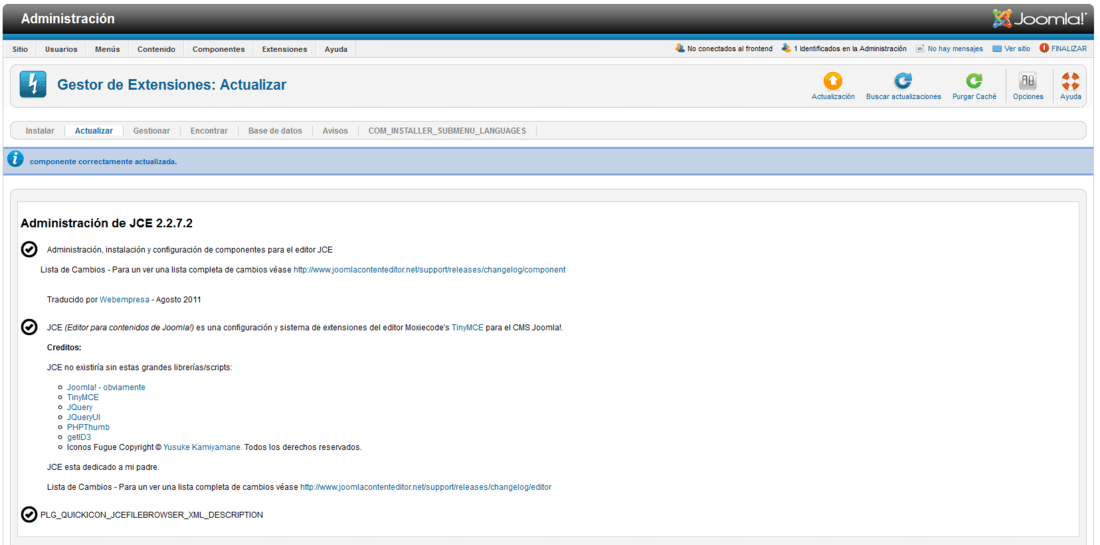1100x545 pixels.
Task: Open the PHPThumb credits link
Action: [88, 427]
